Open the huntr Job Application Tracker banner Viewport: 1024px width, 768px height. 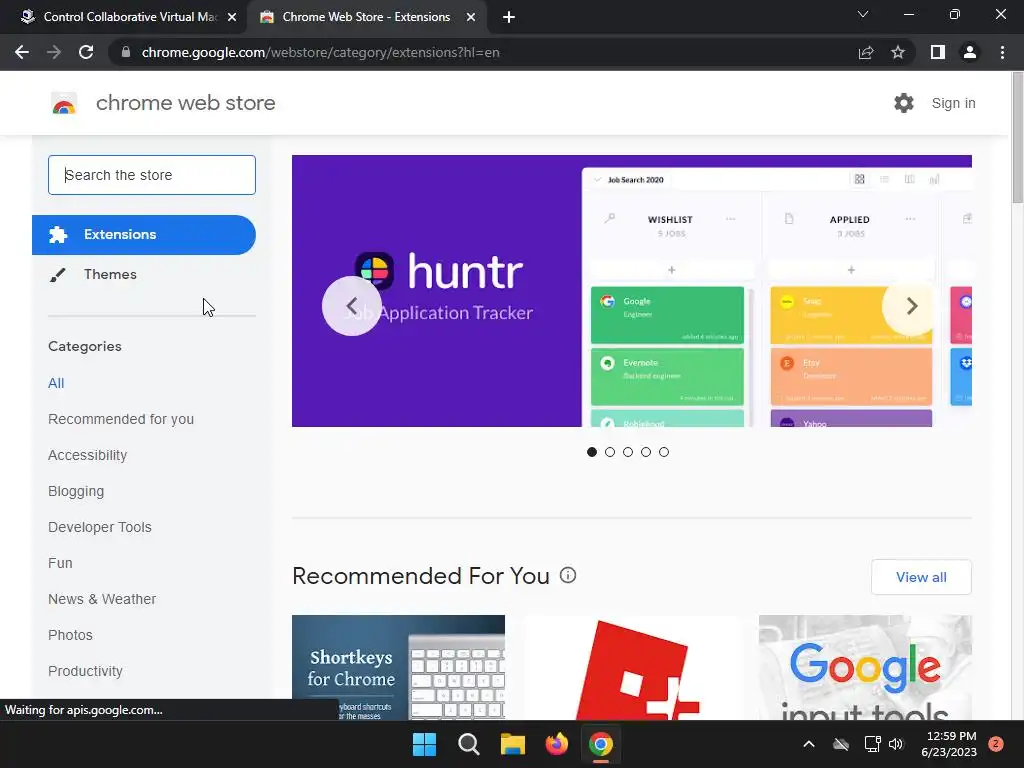click(632, 291)
